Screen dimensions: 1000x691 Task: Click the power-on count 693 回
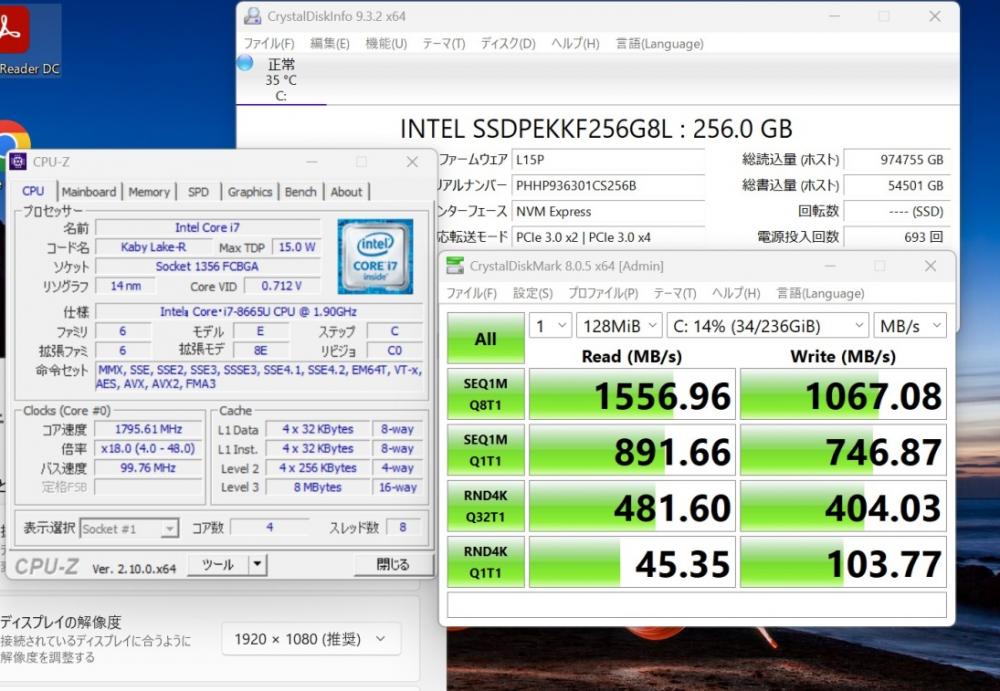(897, 237)
